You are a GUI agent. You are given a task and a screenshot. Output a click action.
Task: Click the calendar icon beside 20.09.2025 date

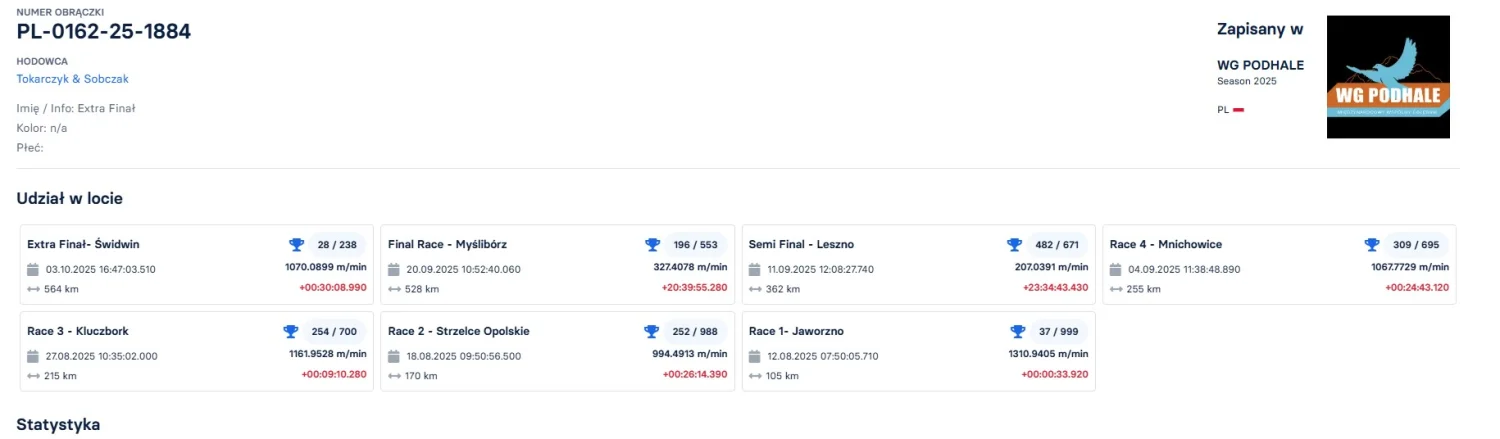pyautogui.click(x=394, y=269)
